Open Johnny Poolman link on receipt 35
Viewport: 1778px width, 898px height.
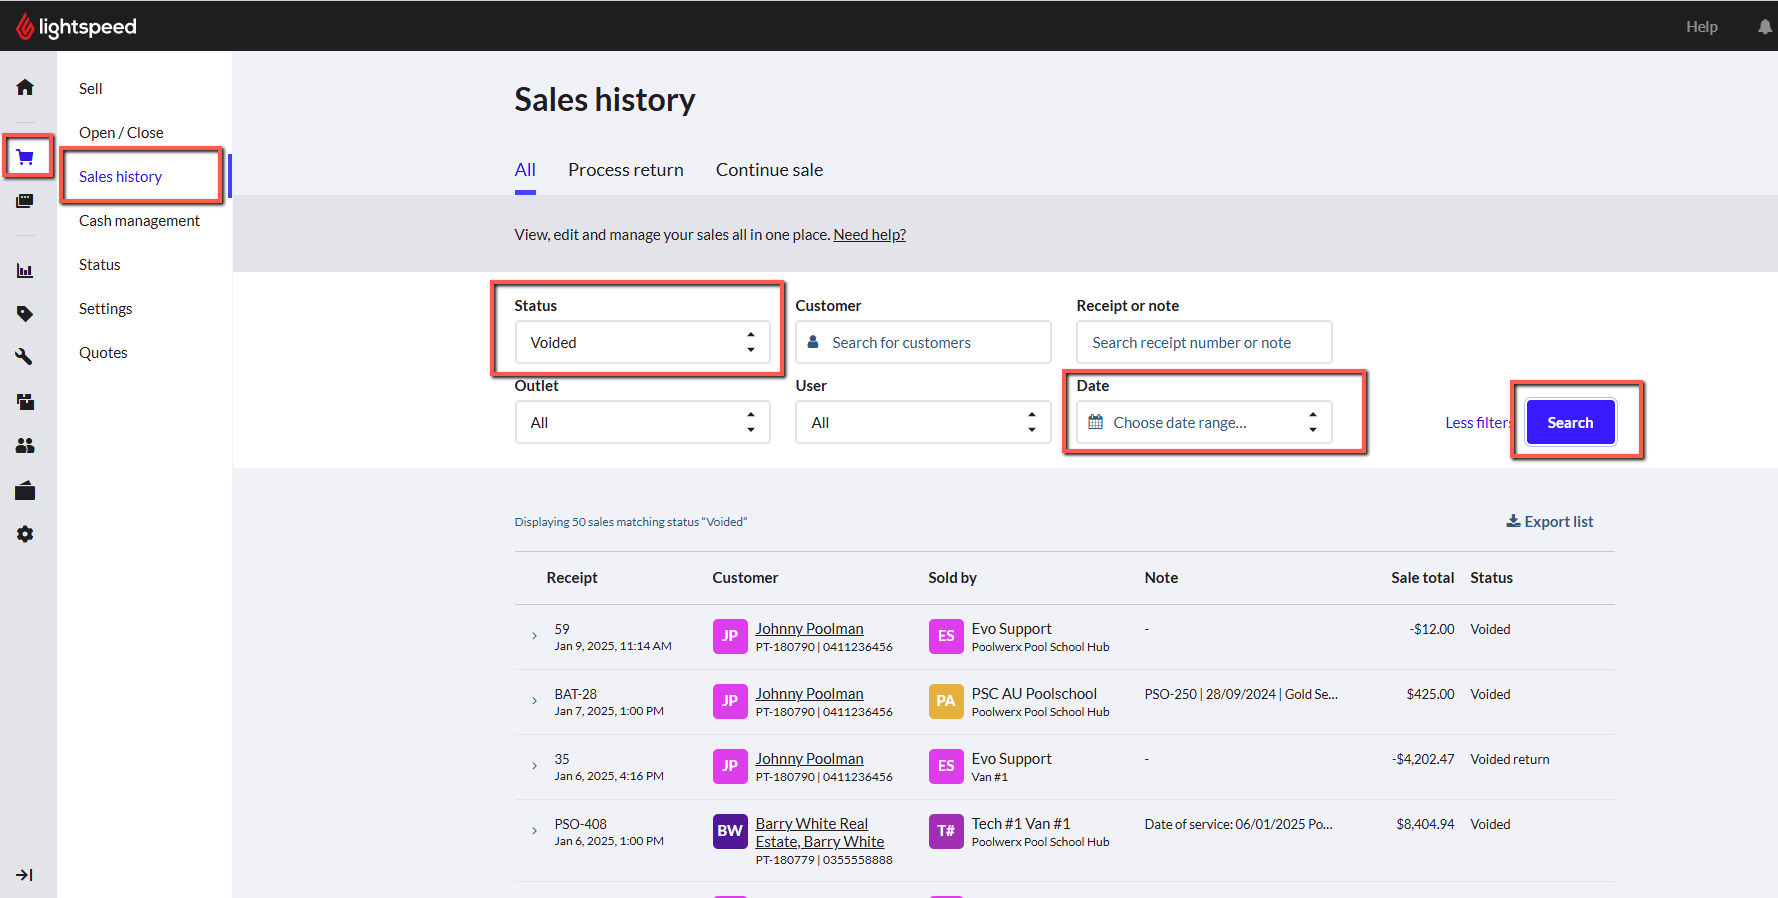tap(809, 759)
